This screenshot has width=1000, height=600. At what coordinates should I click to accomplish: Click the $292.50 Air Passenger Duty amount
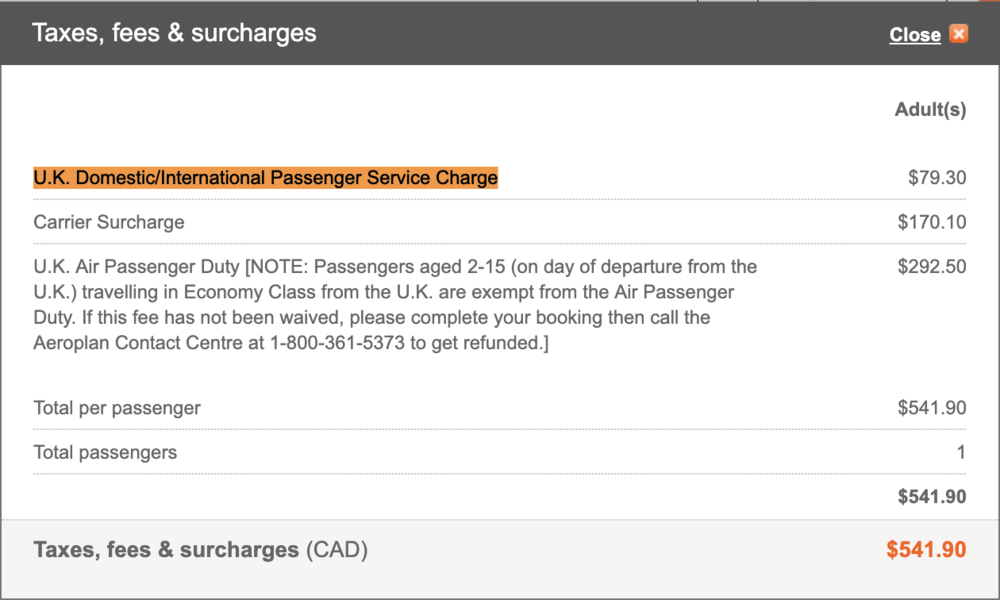[932, 267]
